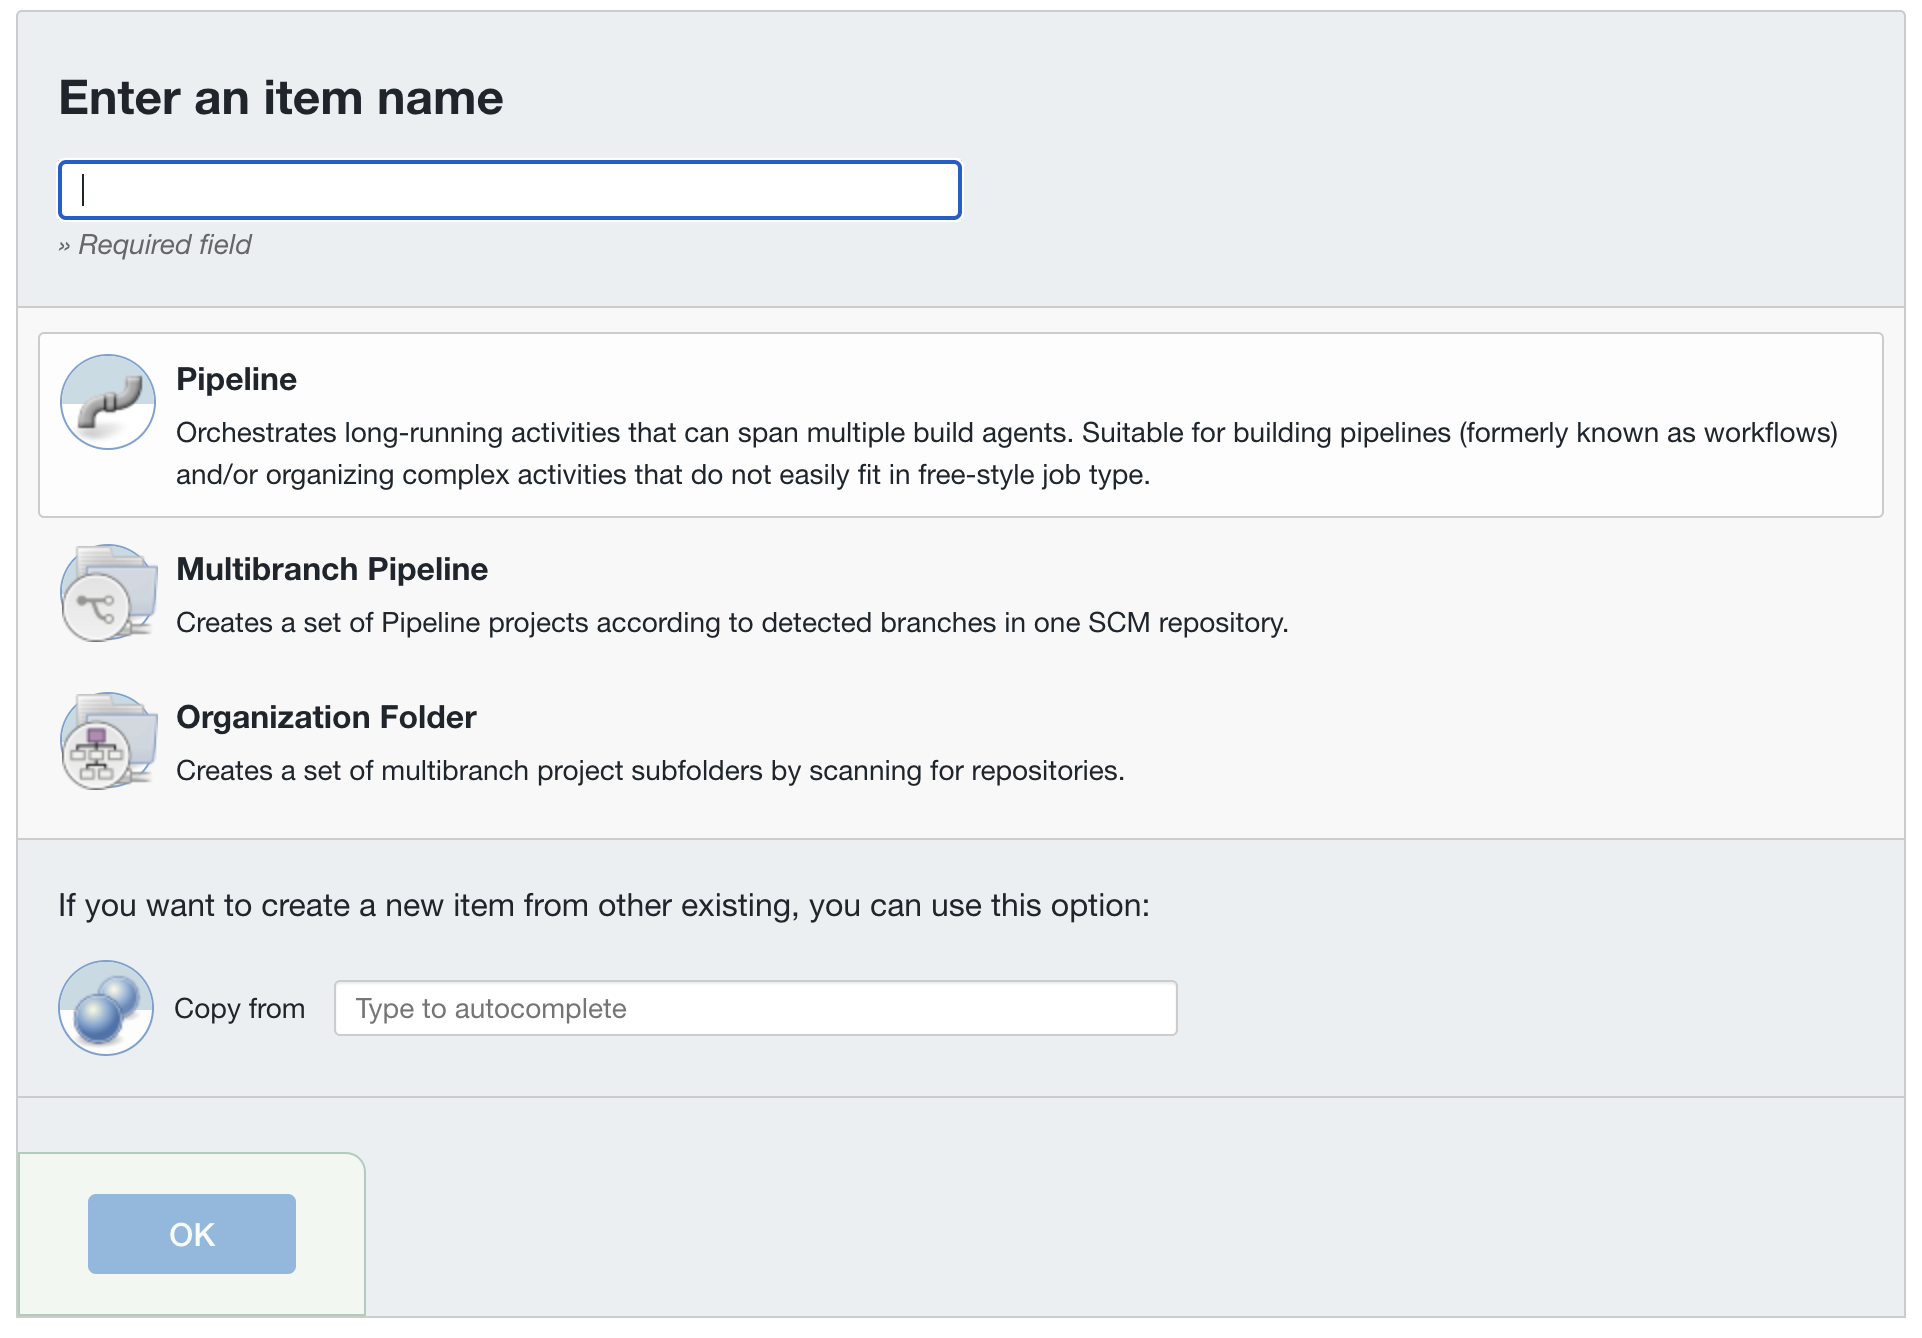
Task: Click the 'Required field' hint text
Action: pos(164,245)
